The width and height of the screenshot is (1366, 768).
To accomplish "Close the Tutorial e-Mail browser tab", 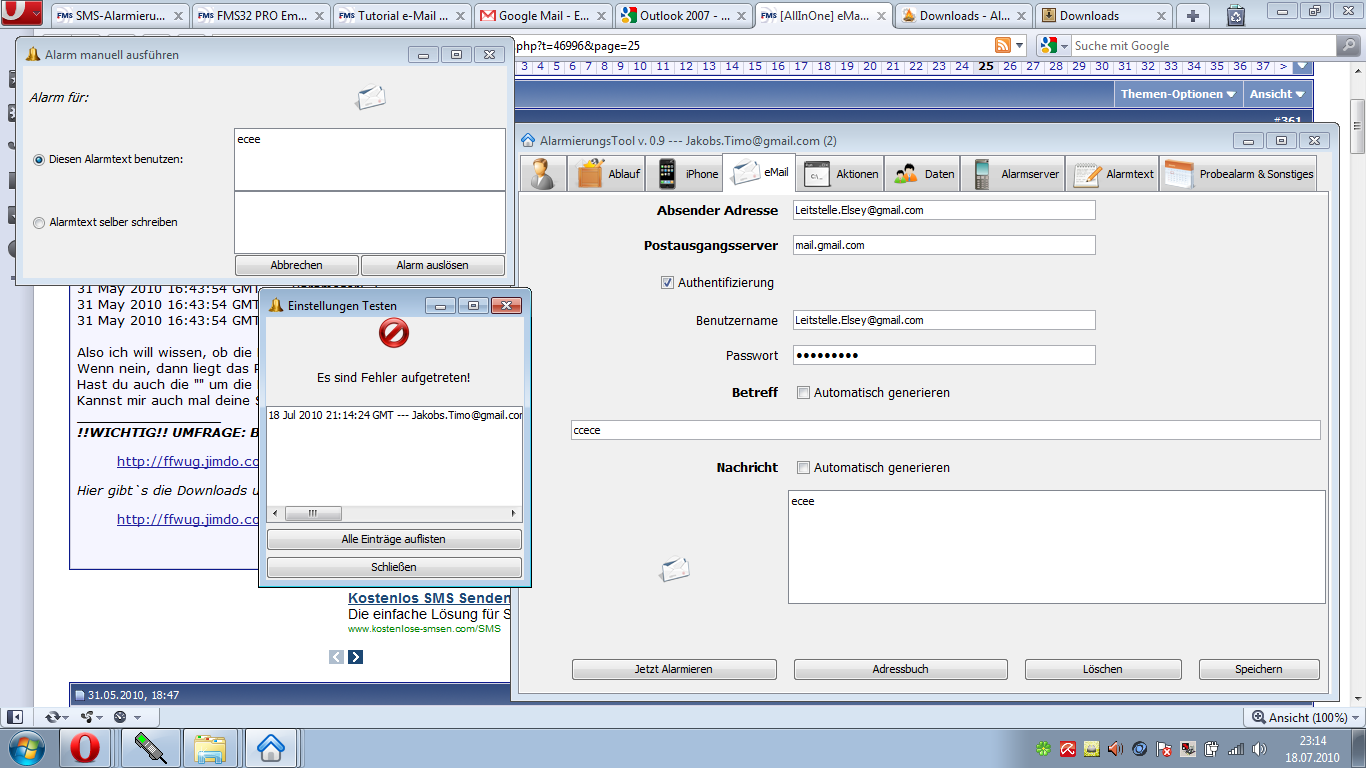I will pos(459,16).
